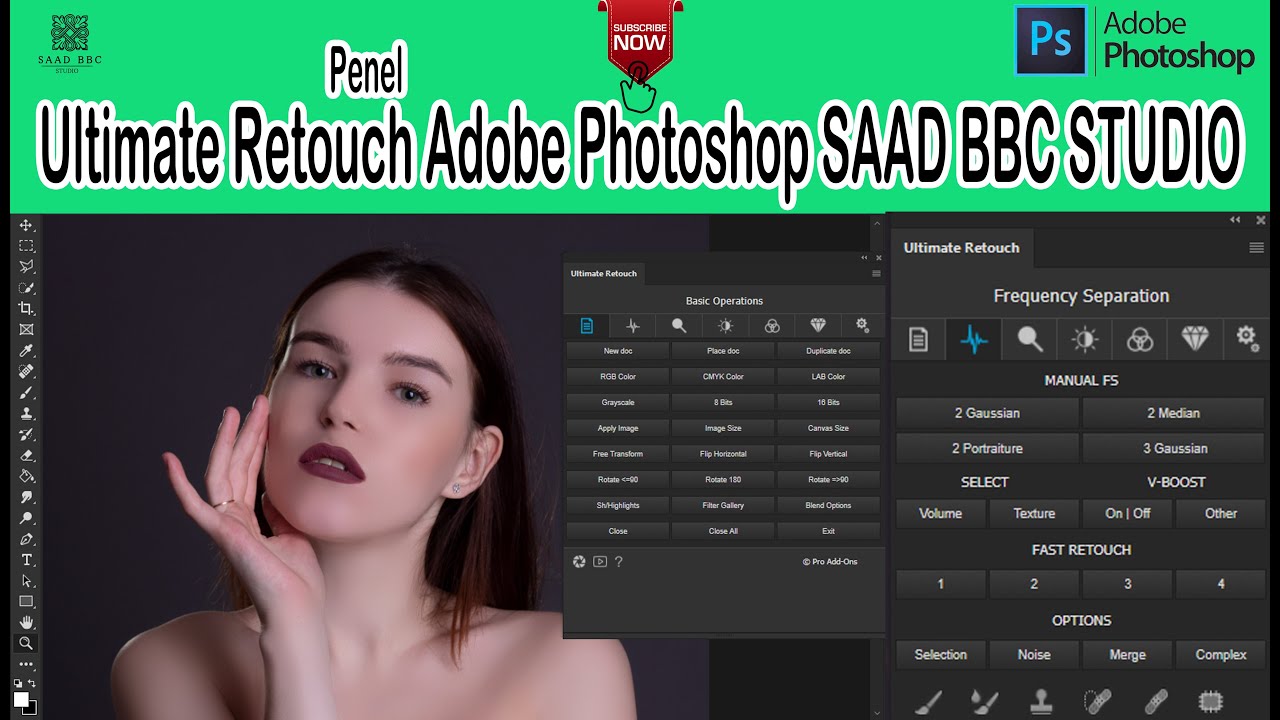Collapse the small panel using the double arrows
This screenshot has width=1280, height=720.
pos(865,257)
